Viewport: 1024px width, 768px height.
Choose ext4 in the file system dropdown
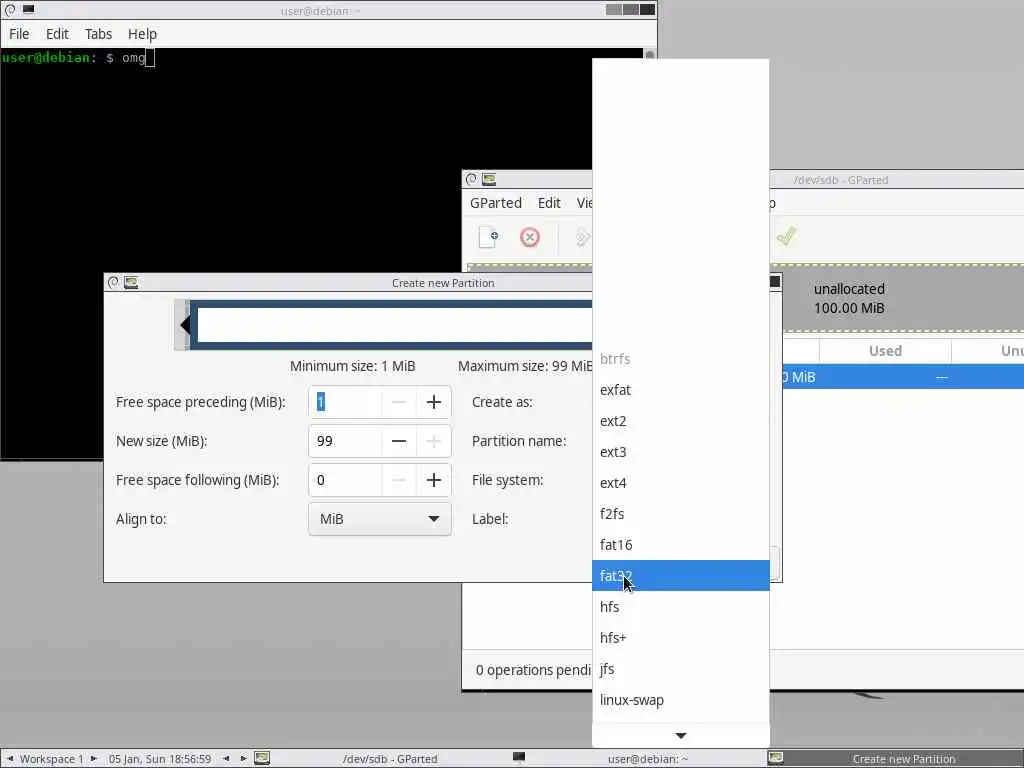[x=680, y=483]
